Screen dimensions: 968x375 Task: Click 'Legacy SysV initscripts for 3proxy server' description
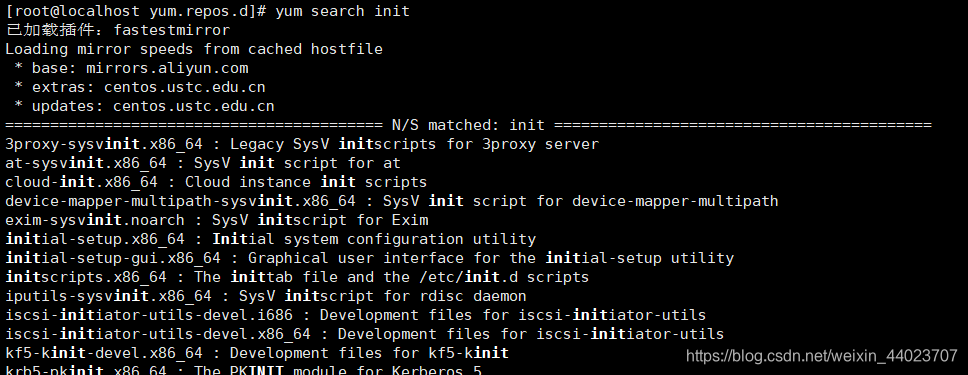(x=414, y=145)
